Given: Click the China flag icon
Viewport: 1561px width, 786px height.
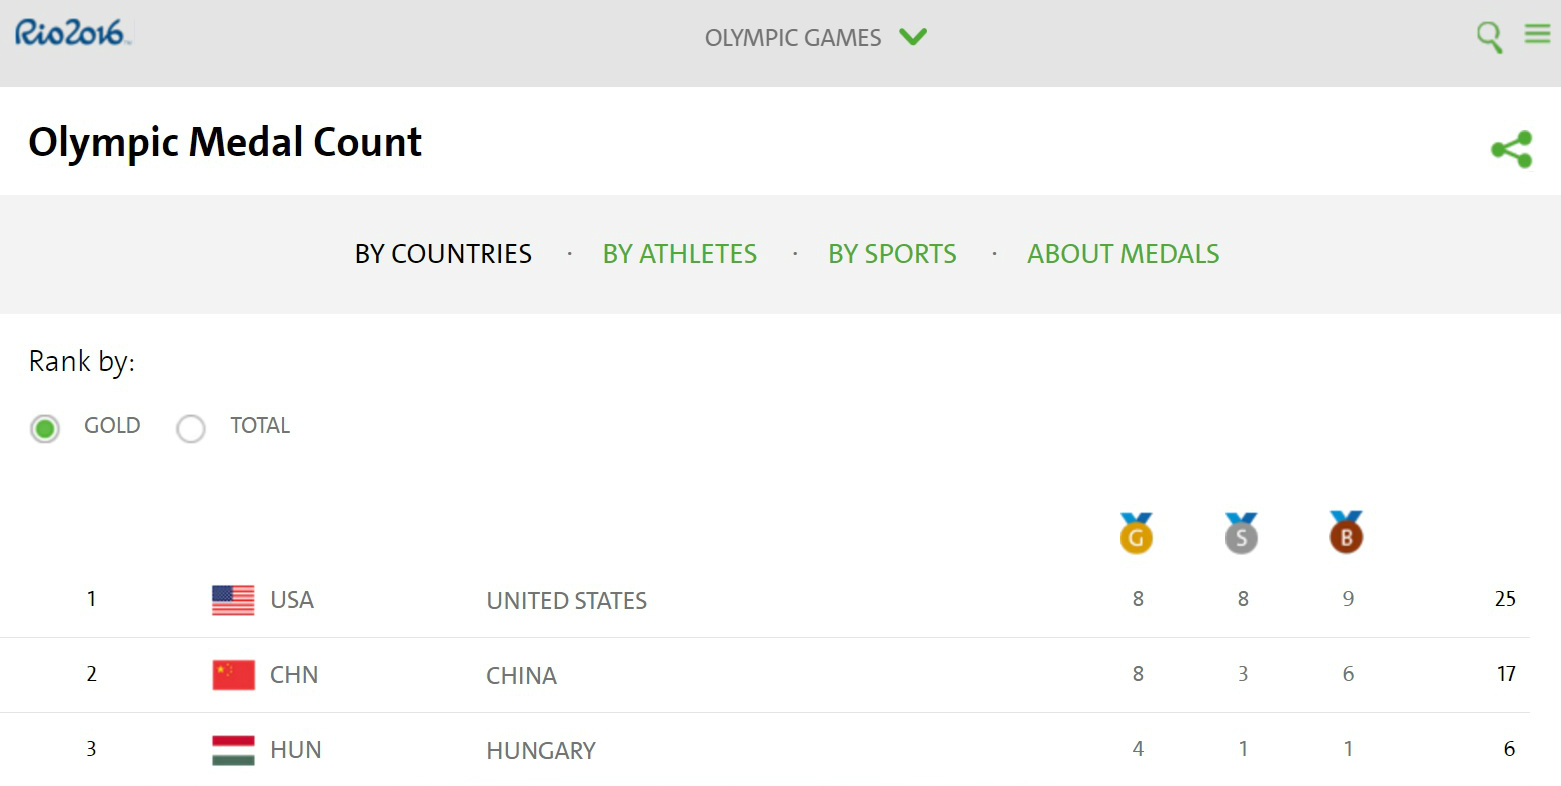Looking at the screenshot, I should (x=233, y=675).
